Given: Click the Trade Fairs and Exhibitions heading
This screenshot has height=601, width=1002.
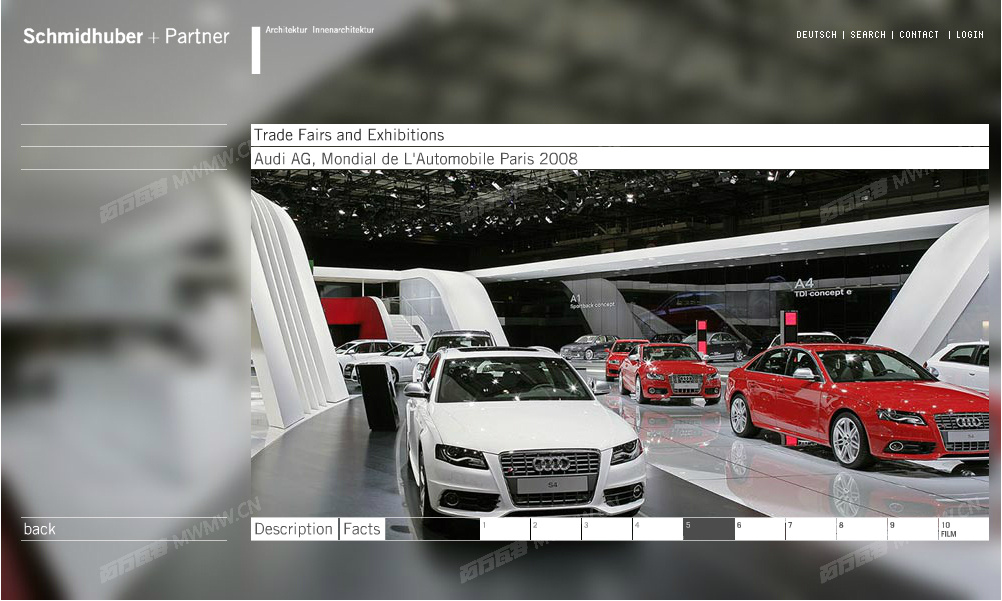Looking at the screenshot, I should [x=349, y=135].
